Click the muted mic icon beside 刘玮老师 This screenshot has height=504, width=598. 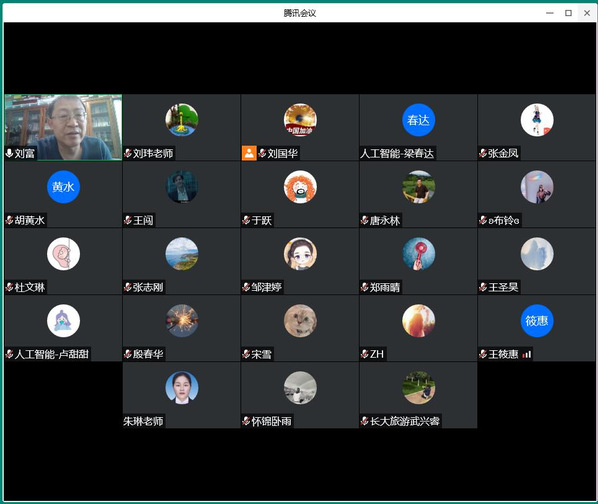128,154
